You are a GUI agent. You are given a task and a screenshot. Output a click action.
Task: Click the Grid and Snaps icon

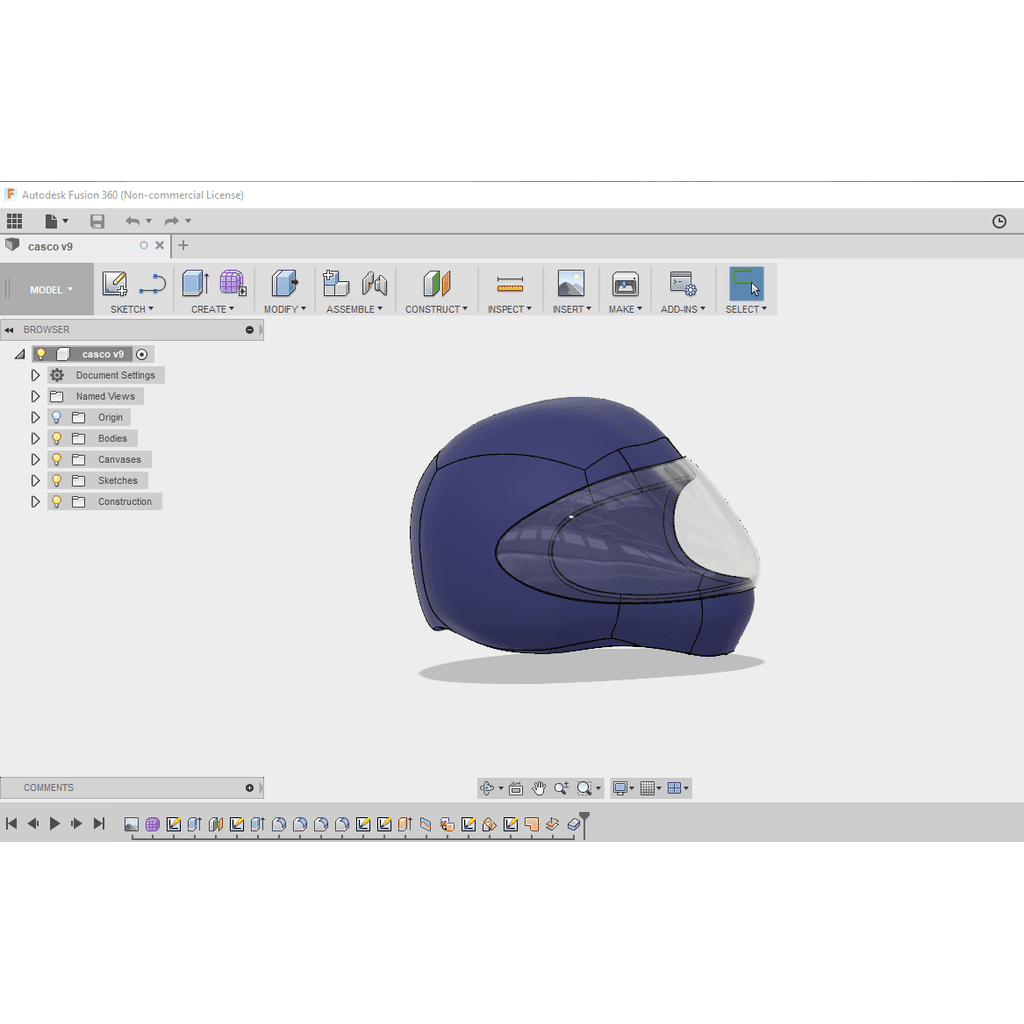click(647, 788)
